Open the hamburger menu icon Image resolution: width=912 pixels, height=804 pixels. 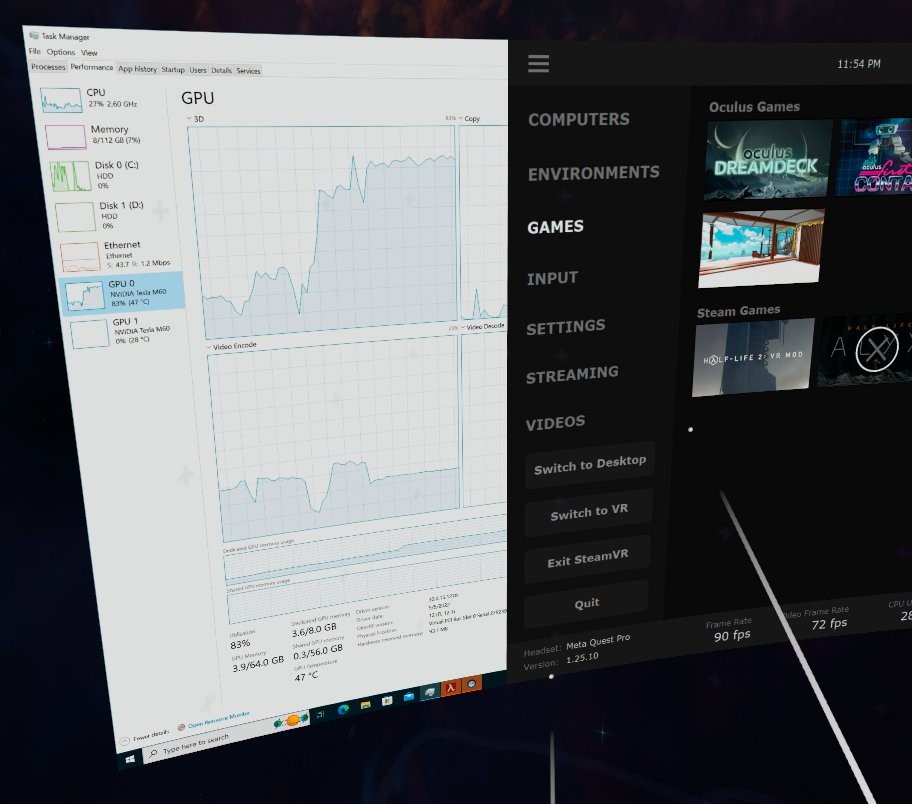click(539, 64)
